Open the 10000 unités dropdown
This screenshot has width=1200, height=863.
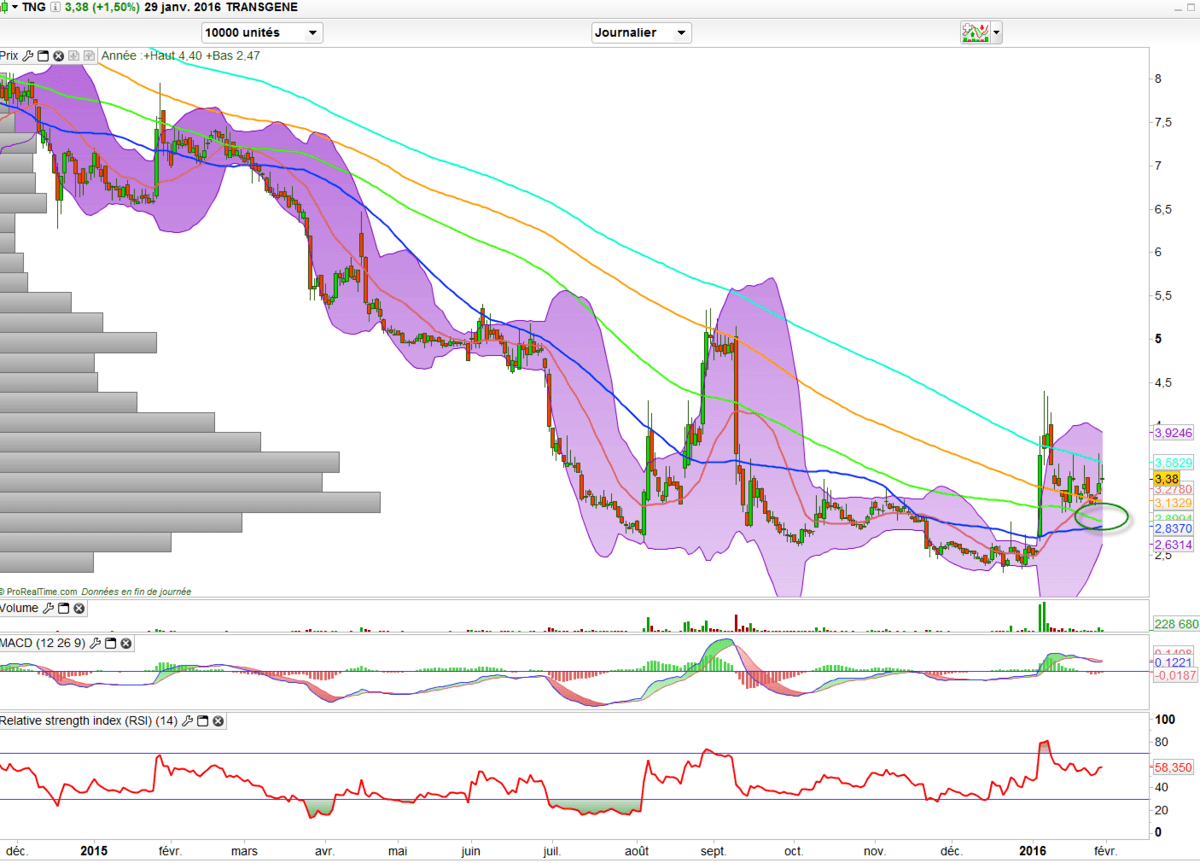click(262, 33)
